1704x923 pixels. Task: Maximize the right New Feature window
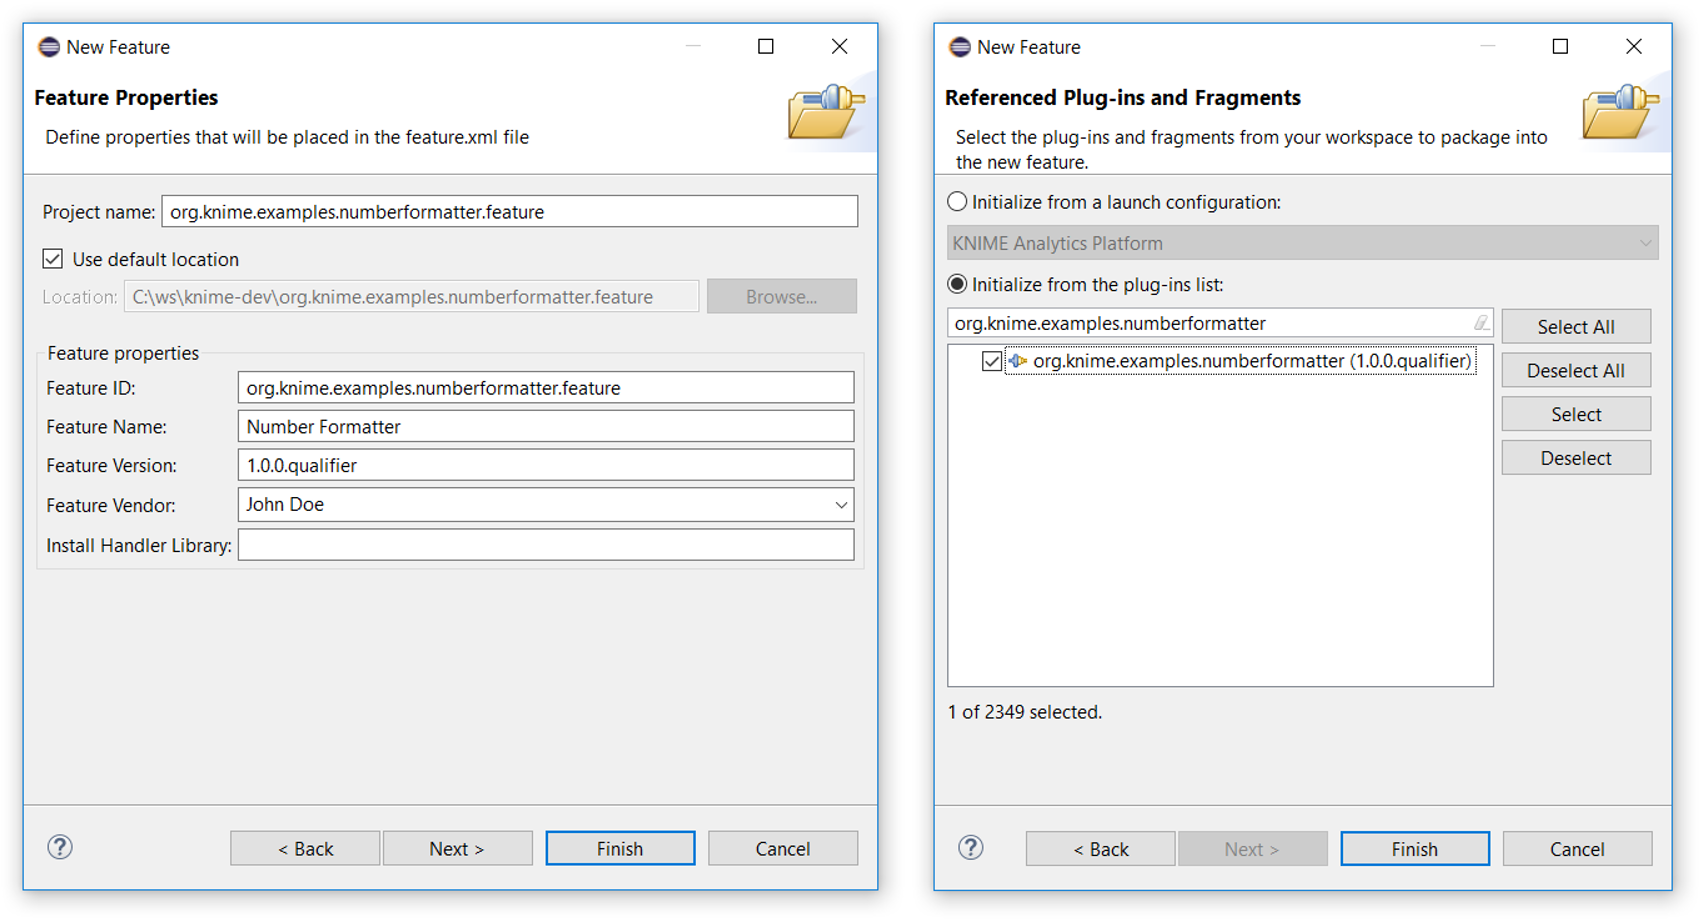click(1560, 46)
